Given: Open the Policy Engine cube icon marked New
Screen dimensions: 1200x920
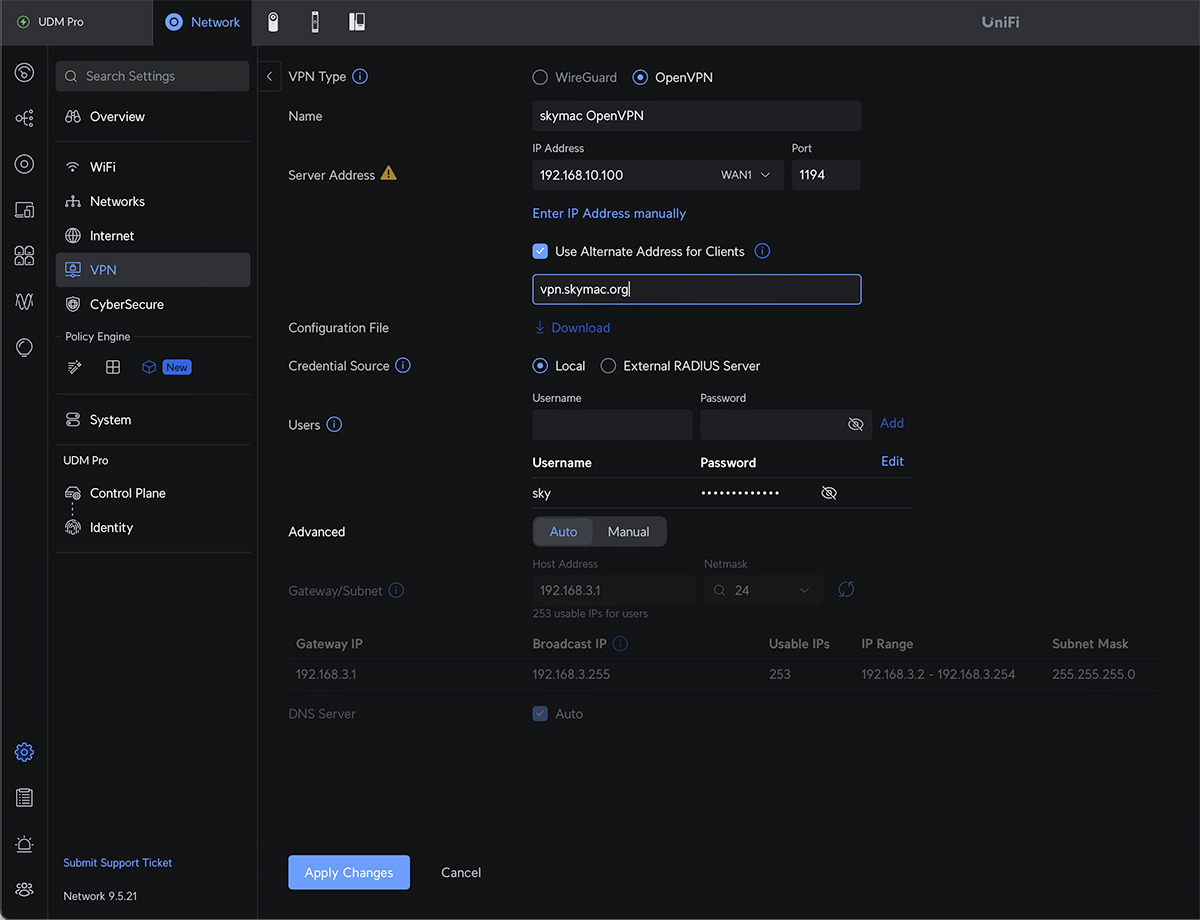Looking at the screenshot, I should [150, 366].
